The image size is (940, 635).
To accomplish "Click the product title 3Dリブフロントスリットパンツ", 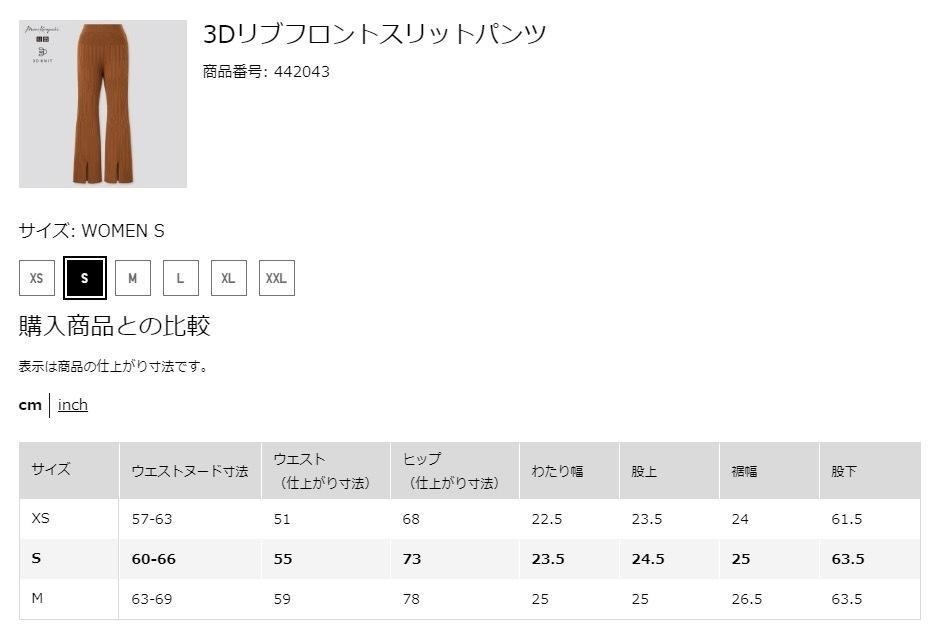I will tap(375, 34).
